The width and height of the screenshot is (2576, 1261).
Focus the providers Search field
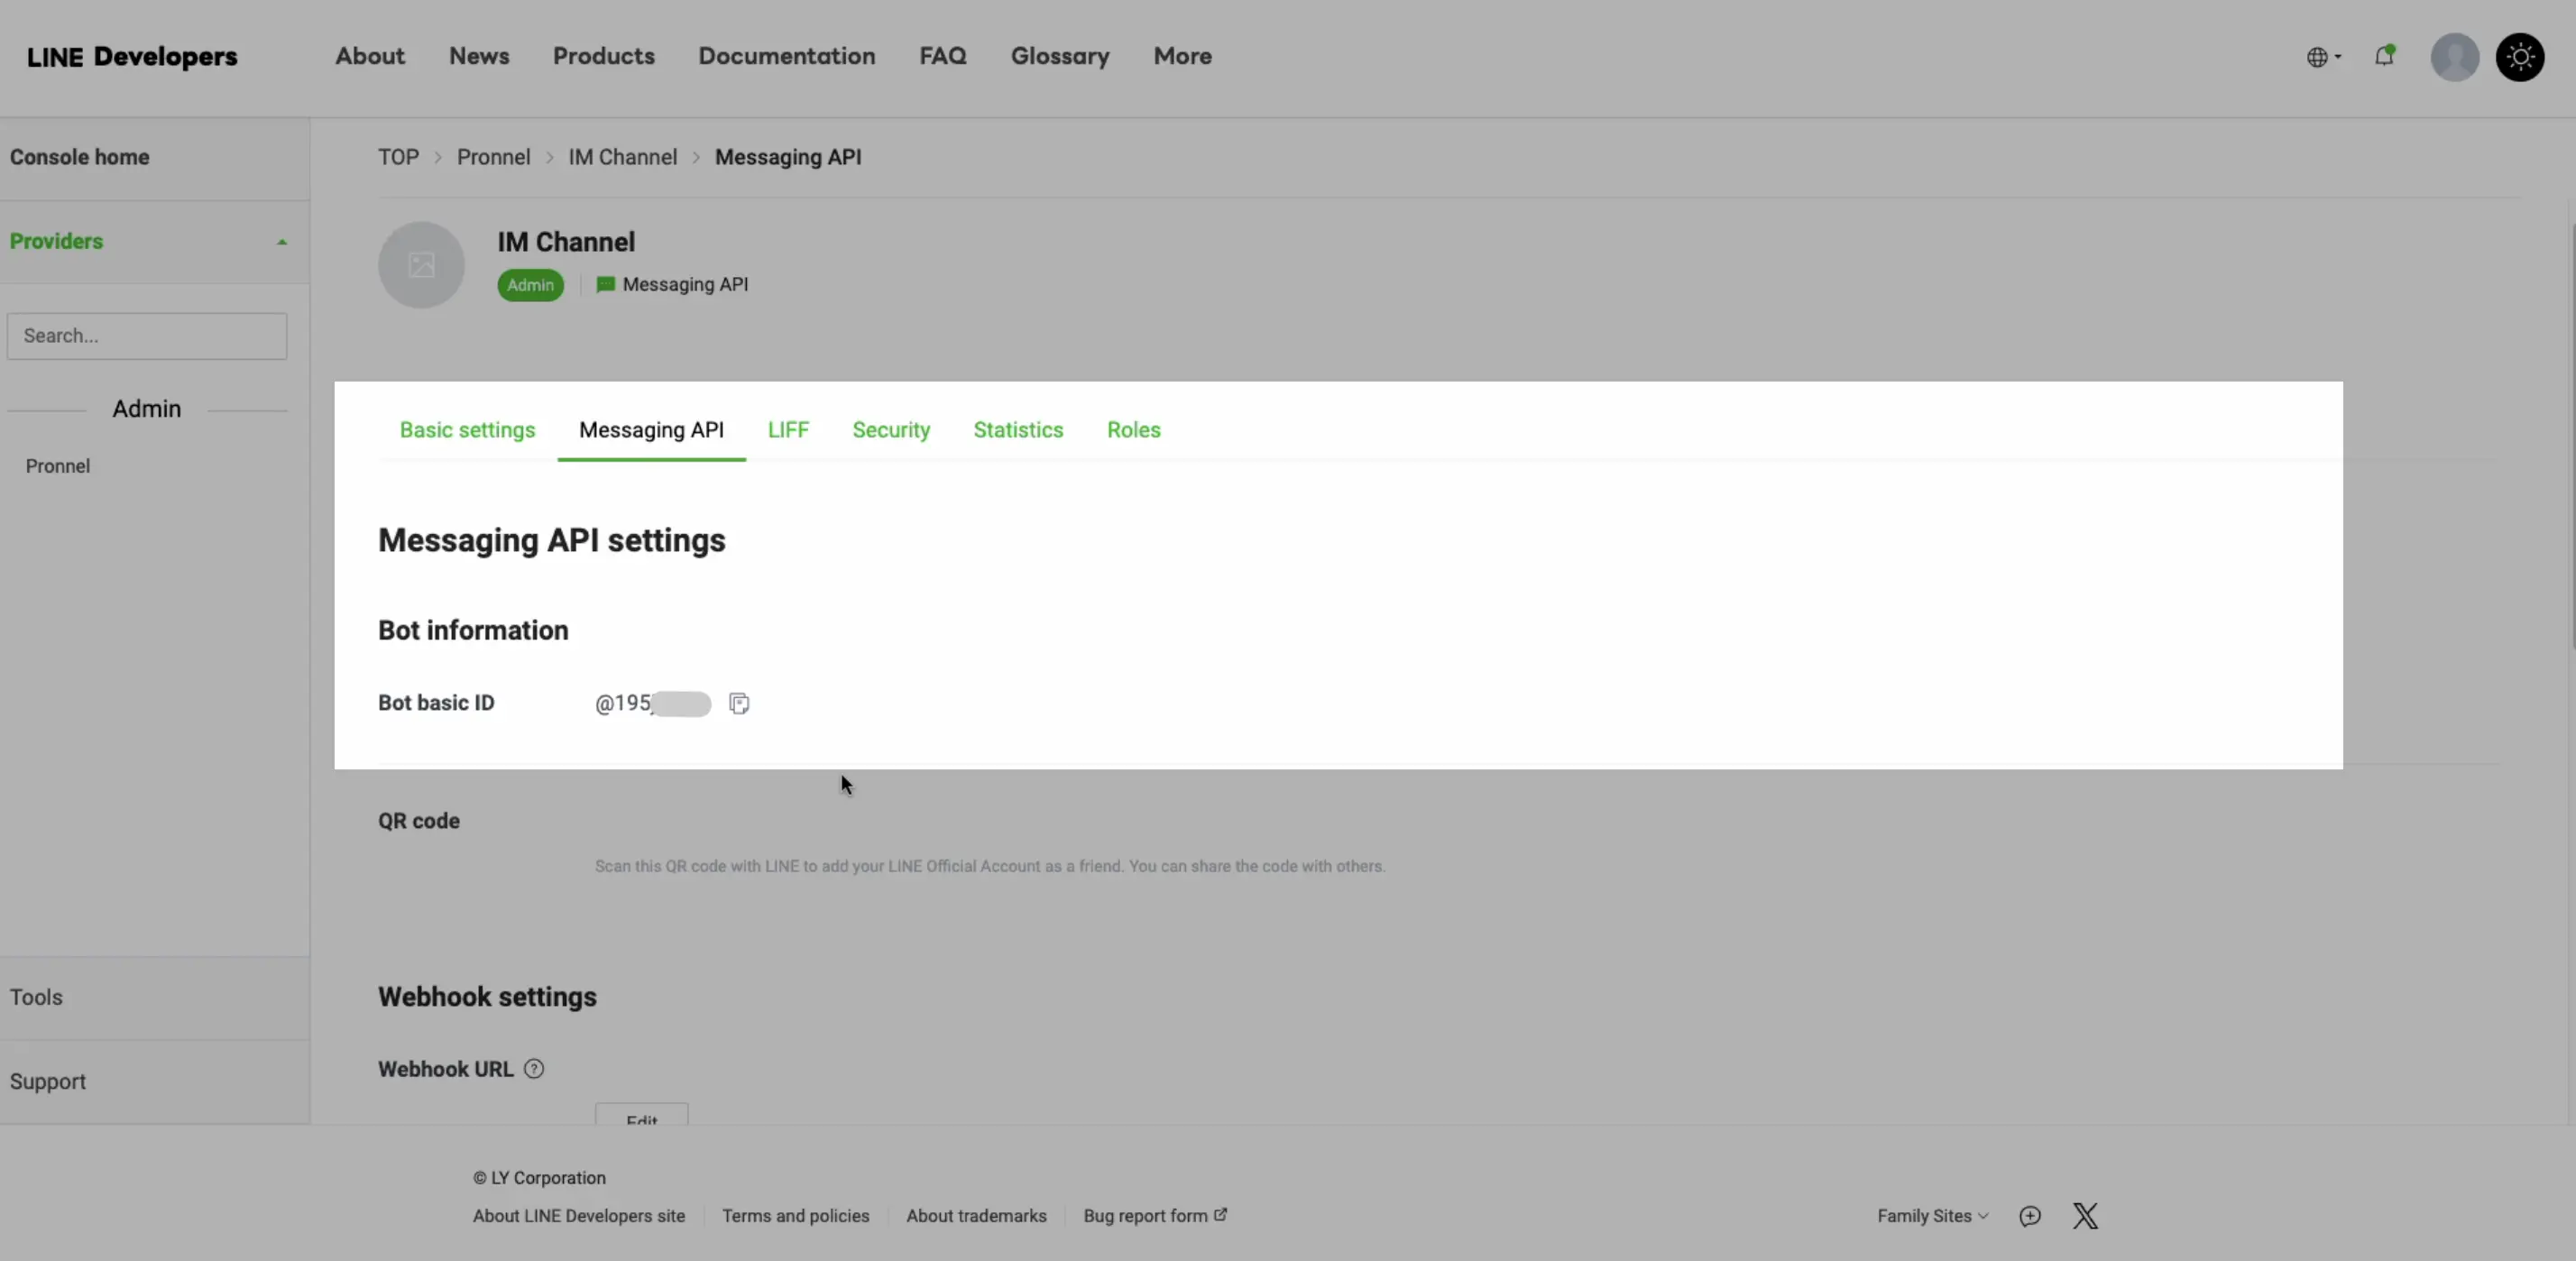[147, 336]
